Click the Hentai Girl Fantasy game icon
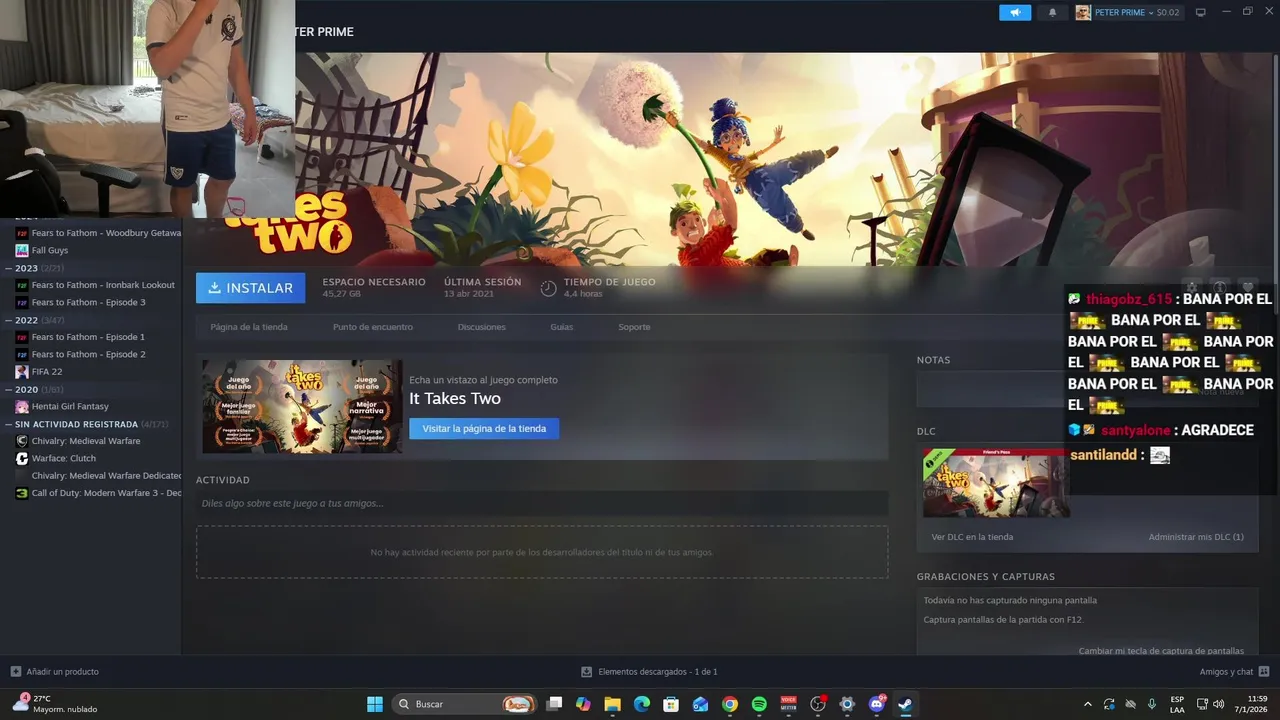 (x=22, y=406)
